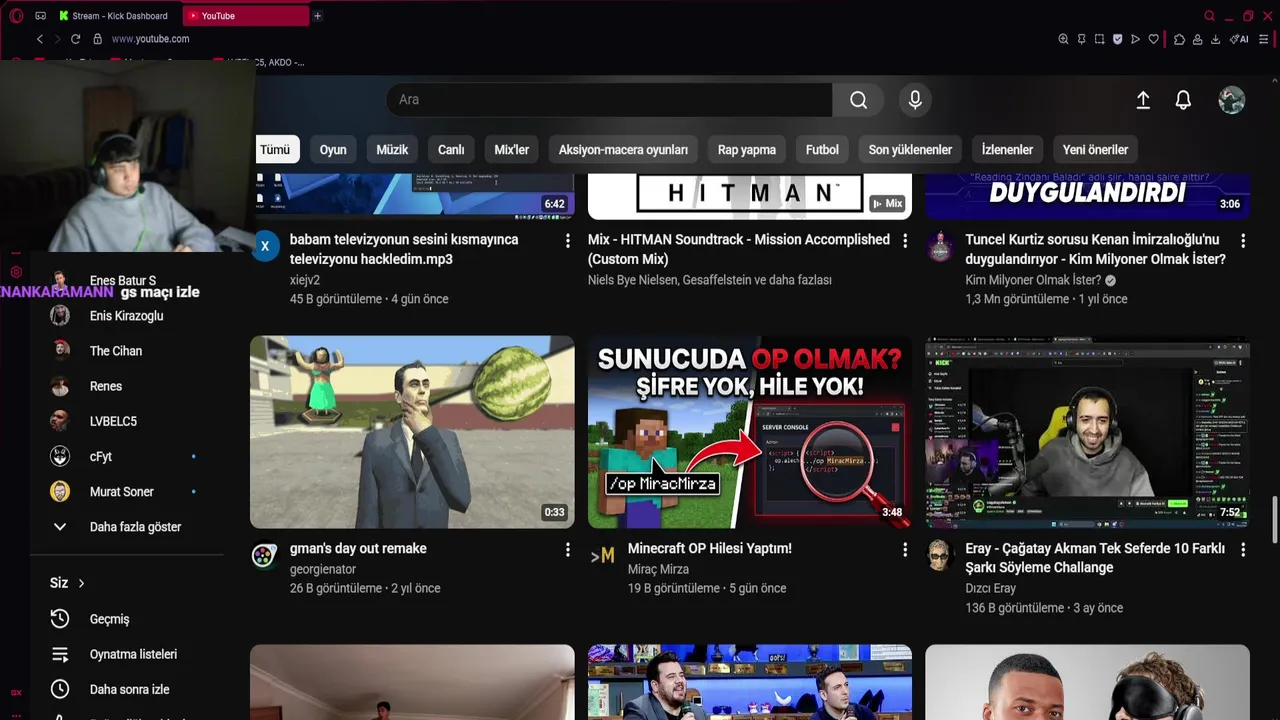This screenshot has height=720, width=1280.
Task: Start voice search with the microphone
Action: pyautogui.click(x=914, y=100)
